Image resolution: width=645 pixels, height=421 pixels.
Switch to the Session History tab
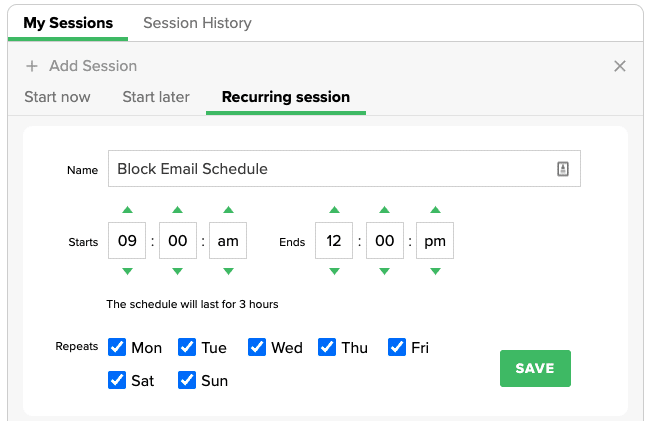click(197, 22)
